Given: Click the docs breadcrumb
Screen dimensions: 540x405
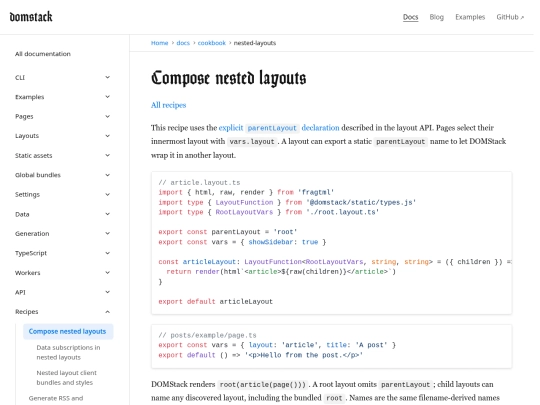Looking at the screenshot, I should pyautogui.click(x=183, y=43).
